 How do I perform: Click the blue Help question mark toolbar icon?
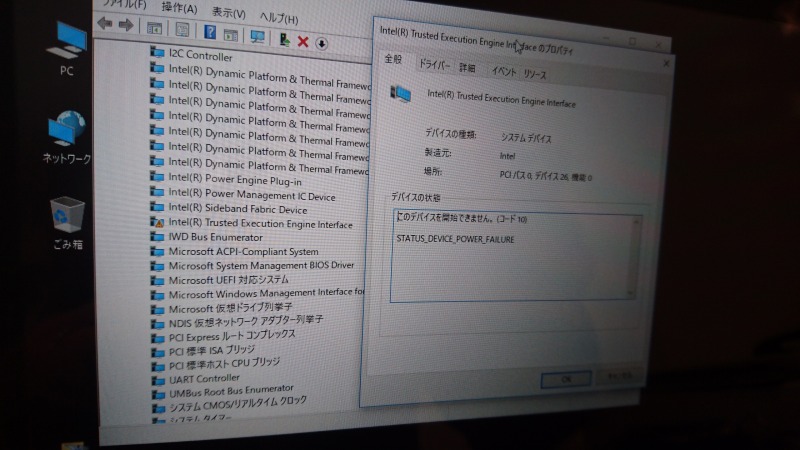[x=209, y=32]
